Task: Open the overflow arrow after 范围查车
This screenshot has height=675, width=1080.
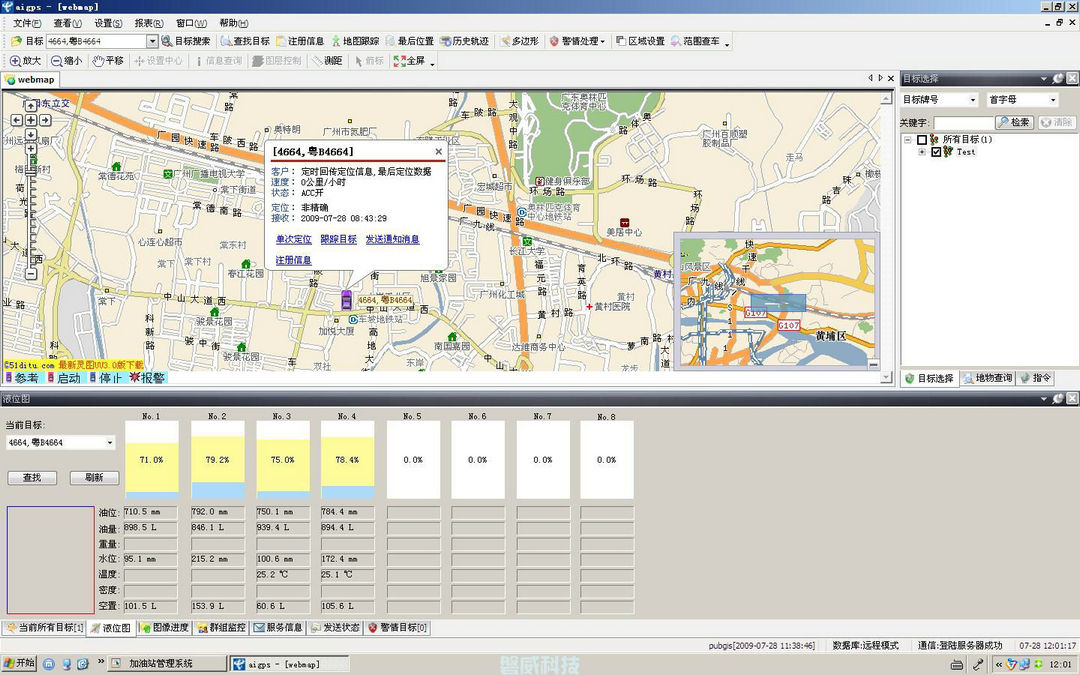Action: point(727,43)
